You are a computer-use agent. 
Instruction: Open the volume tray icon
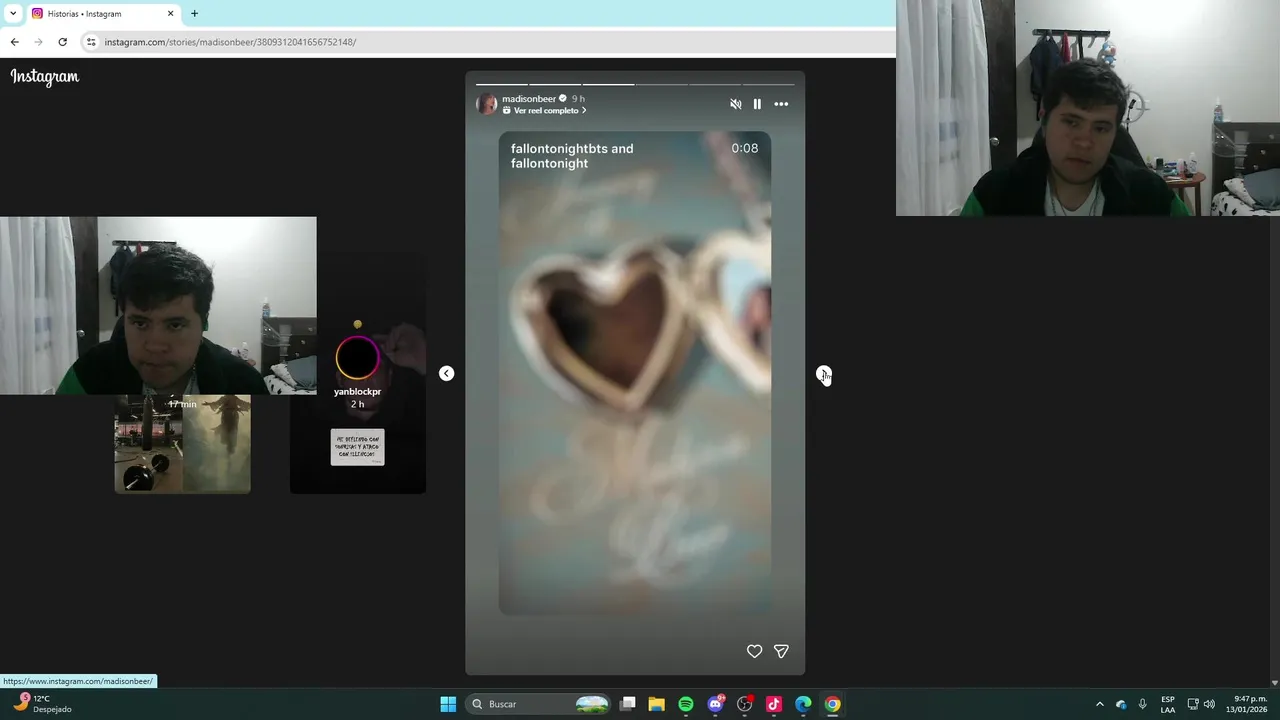(1209, 704)
